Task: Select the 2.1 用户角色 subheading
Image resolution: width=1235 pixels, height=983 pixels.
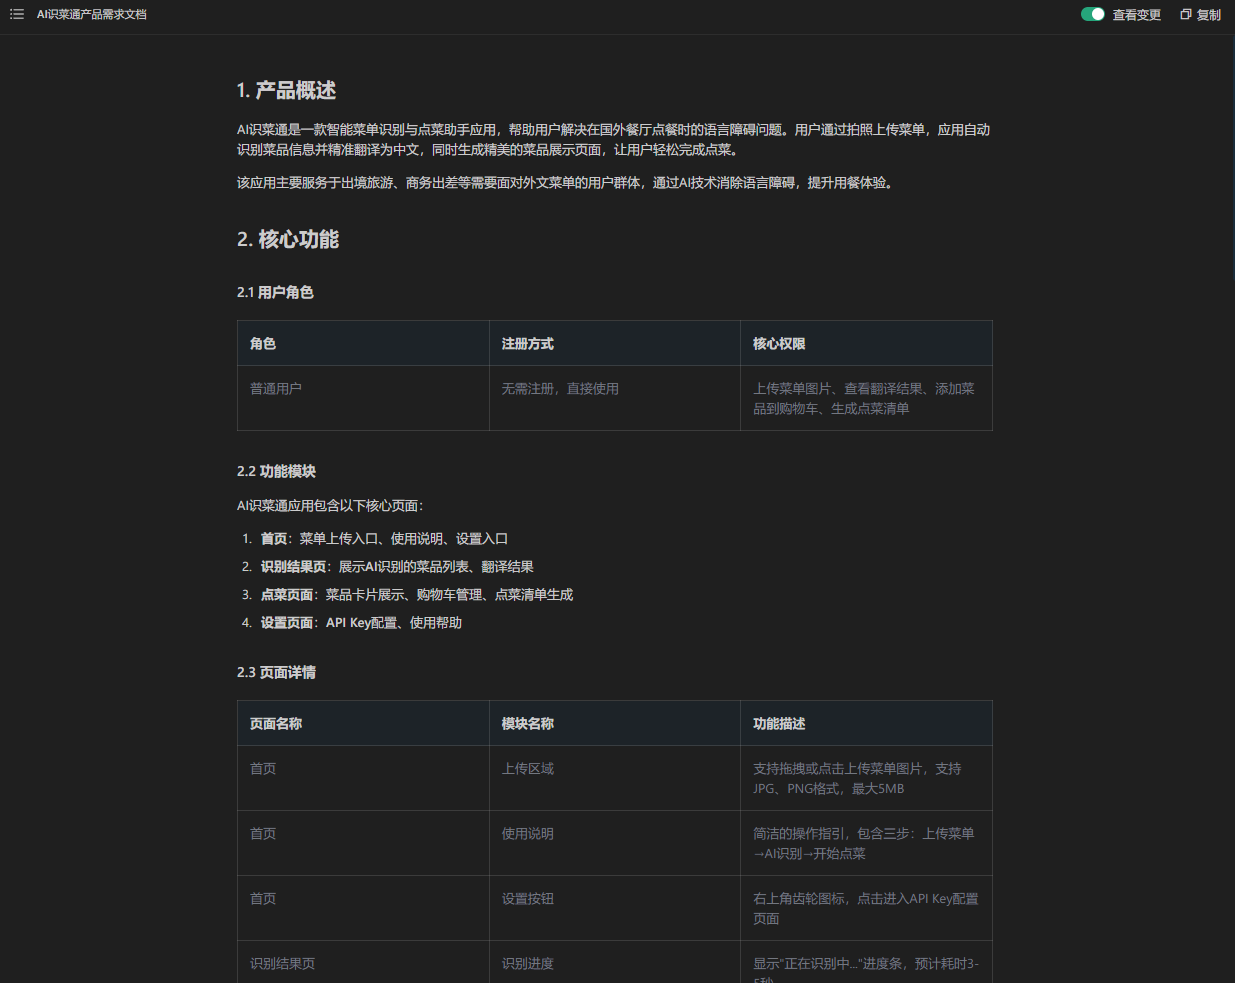Action: click(x=275, y=292)
